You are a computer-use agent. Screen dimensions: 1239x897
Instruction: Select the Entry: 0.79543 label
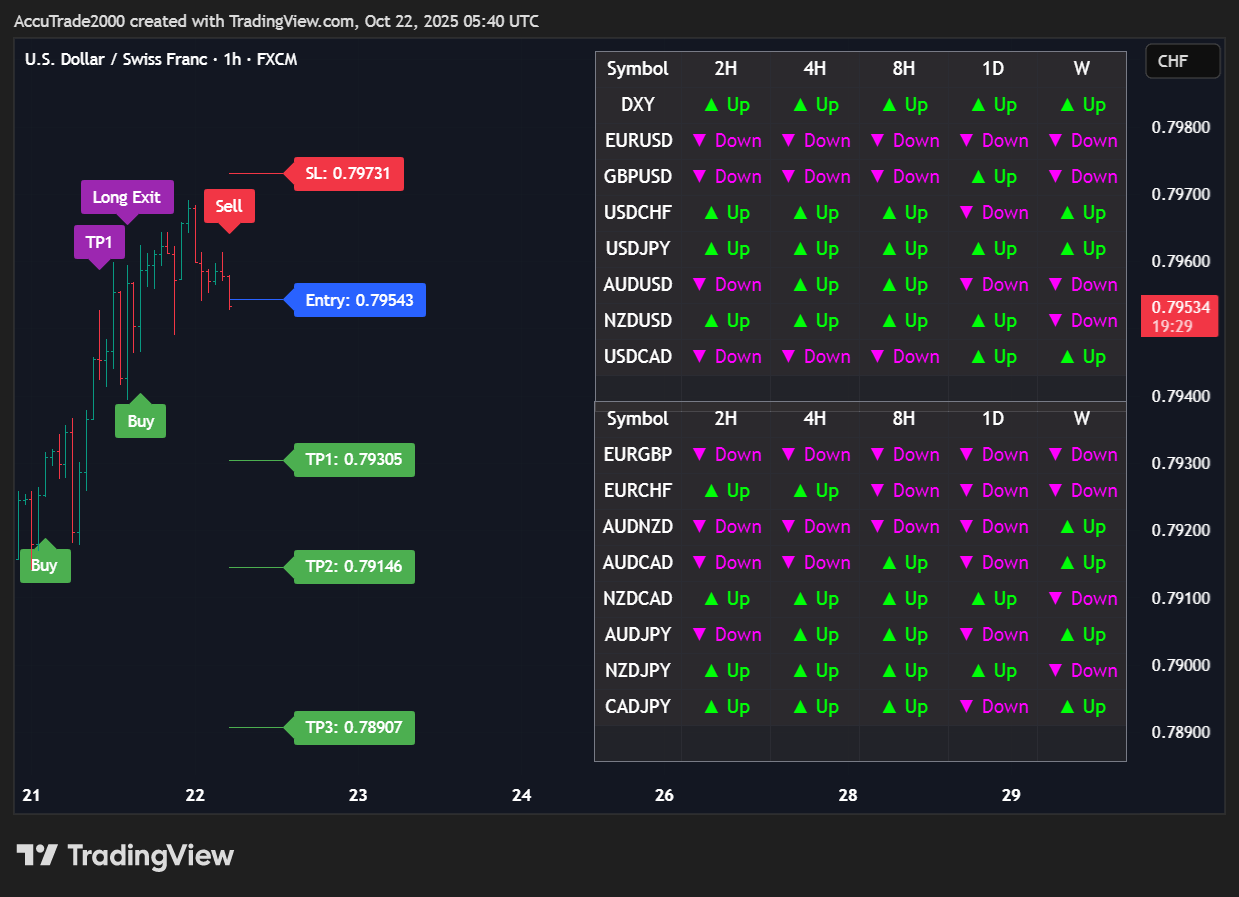(359, 300)
